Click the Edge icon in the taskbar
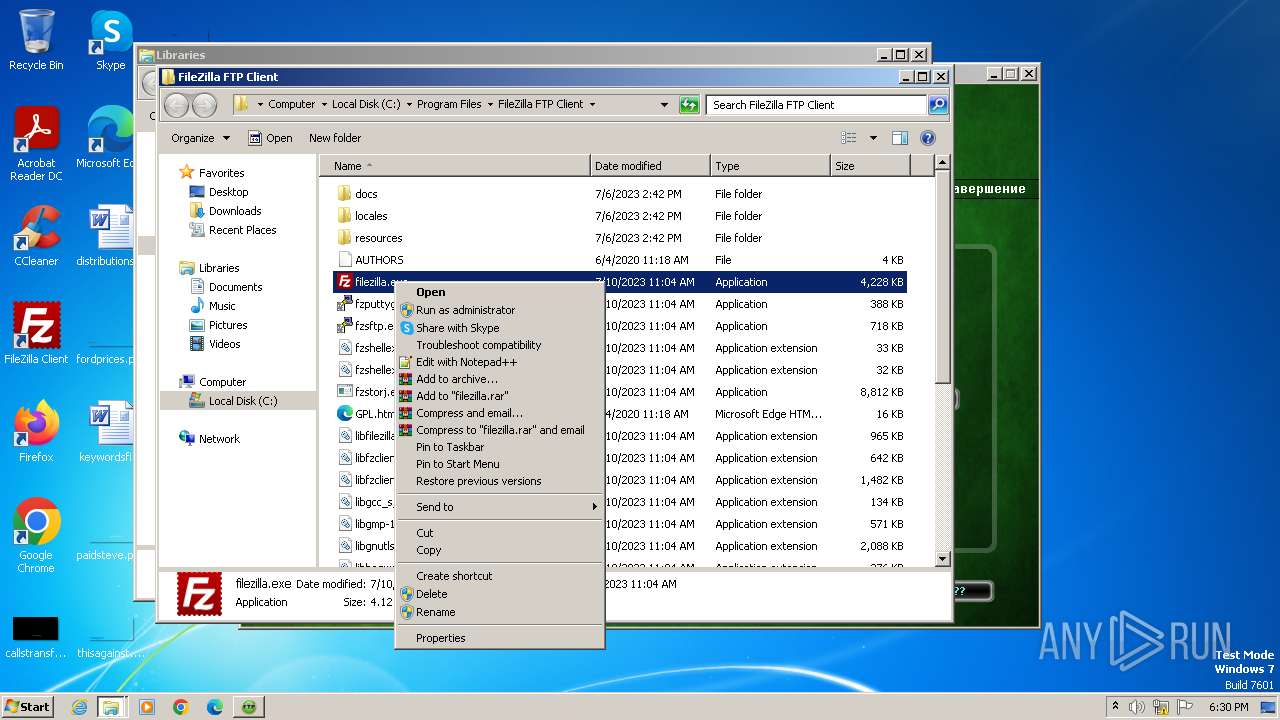This screenshot has height=720, width=1280. 214,707
